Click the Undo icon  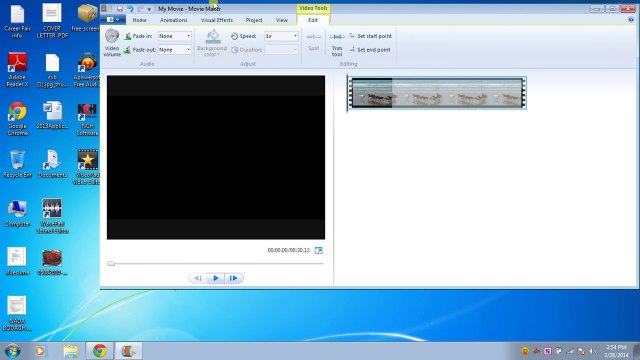[x=130, y=9]
